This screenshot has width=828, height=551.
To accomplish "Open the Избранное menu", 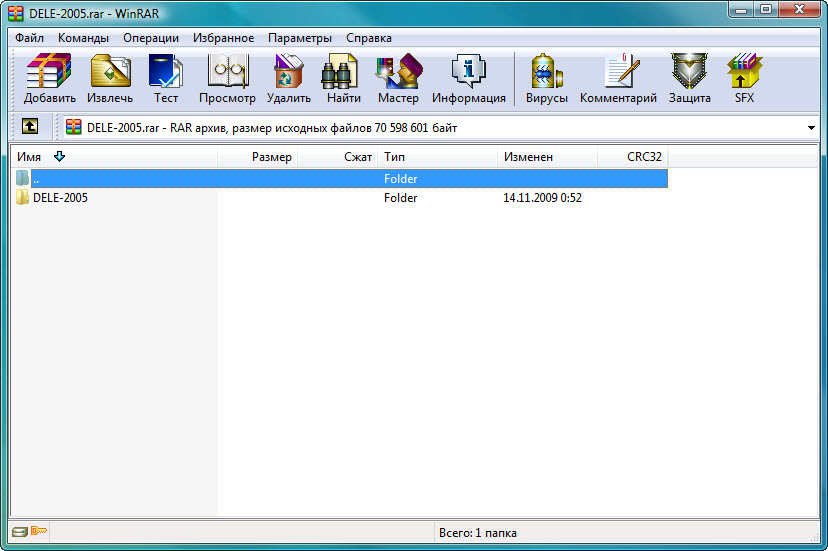I will (x=223, y=38).
